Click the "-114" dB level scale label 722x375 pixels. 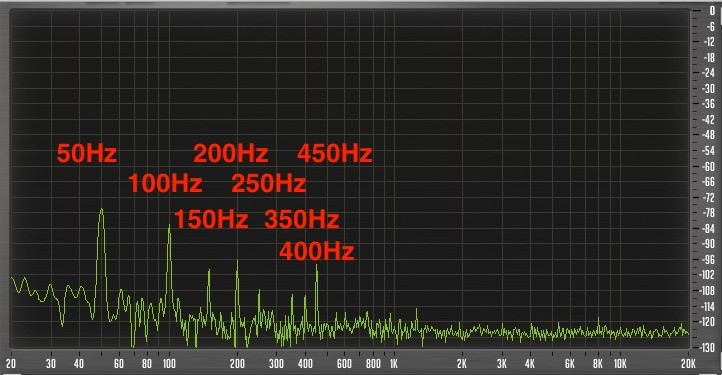[x=707, y=306]
